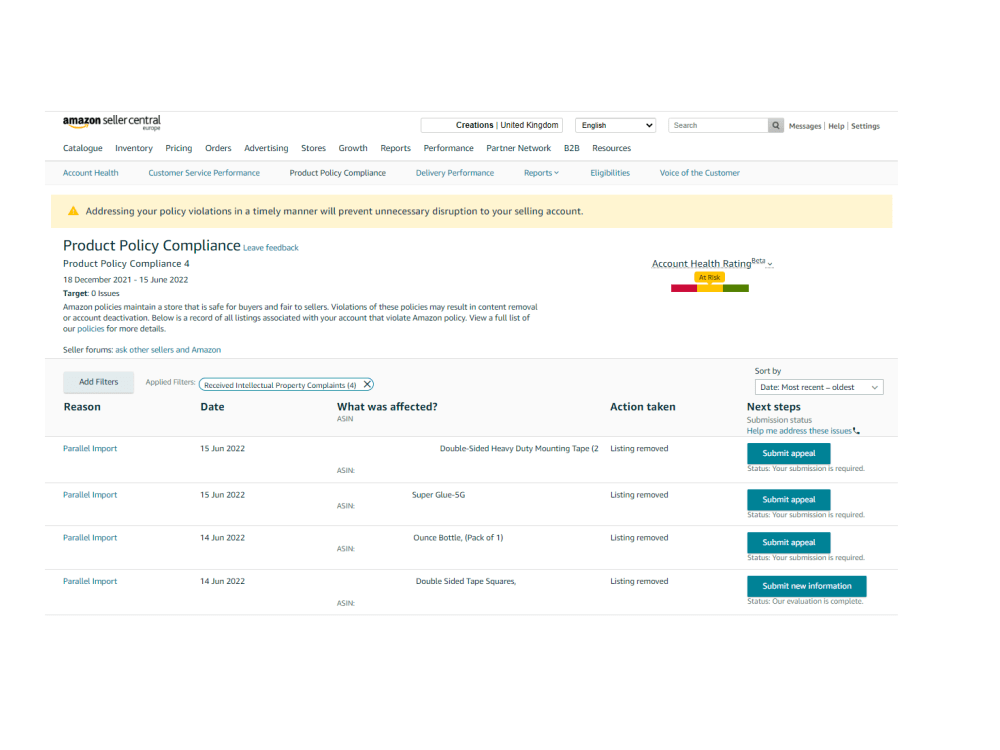The height and width of the screenshot is (750, 1000).
Task: Click the search magnifier icon
Action: (x=776, y=126)
